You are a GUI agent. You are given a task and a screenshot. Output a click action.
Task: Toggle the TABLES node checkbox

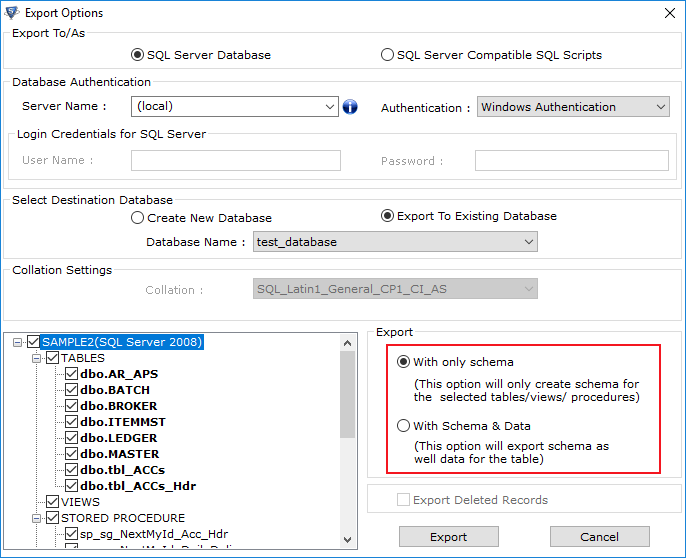(x=52, y=358)
